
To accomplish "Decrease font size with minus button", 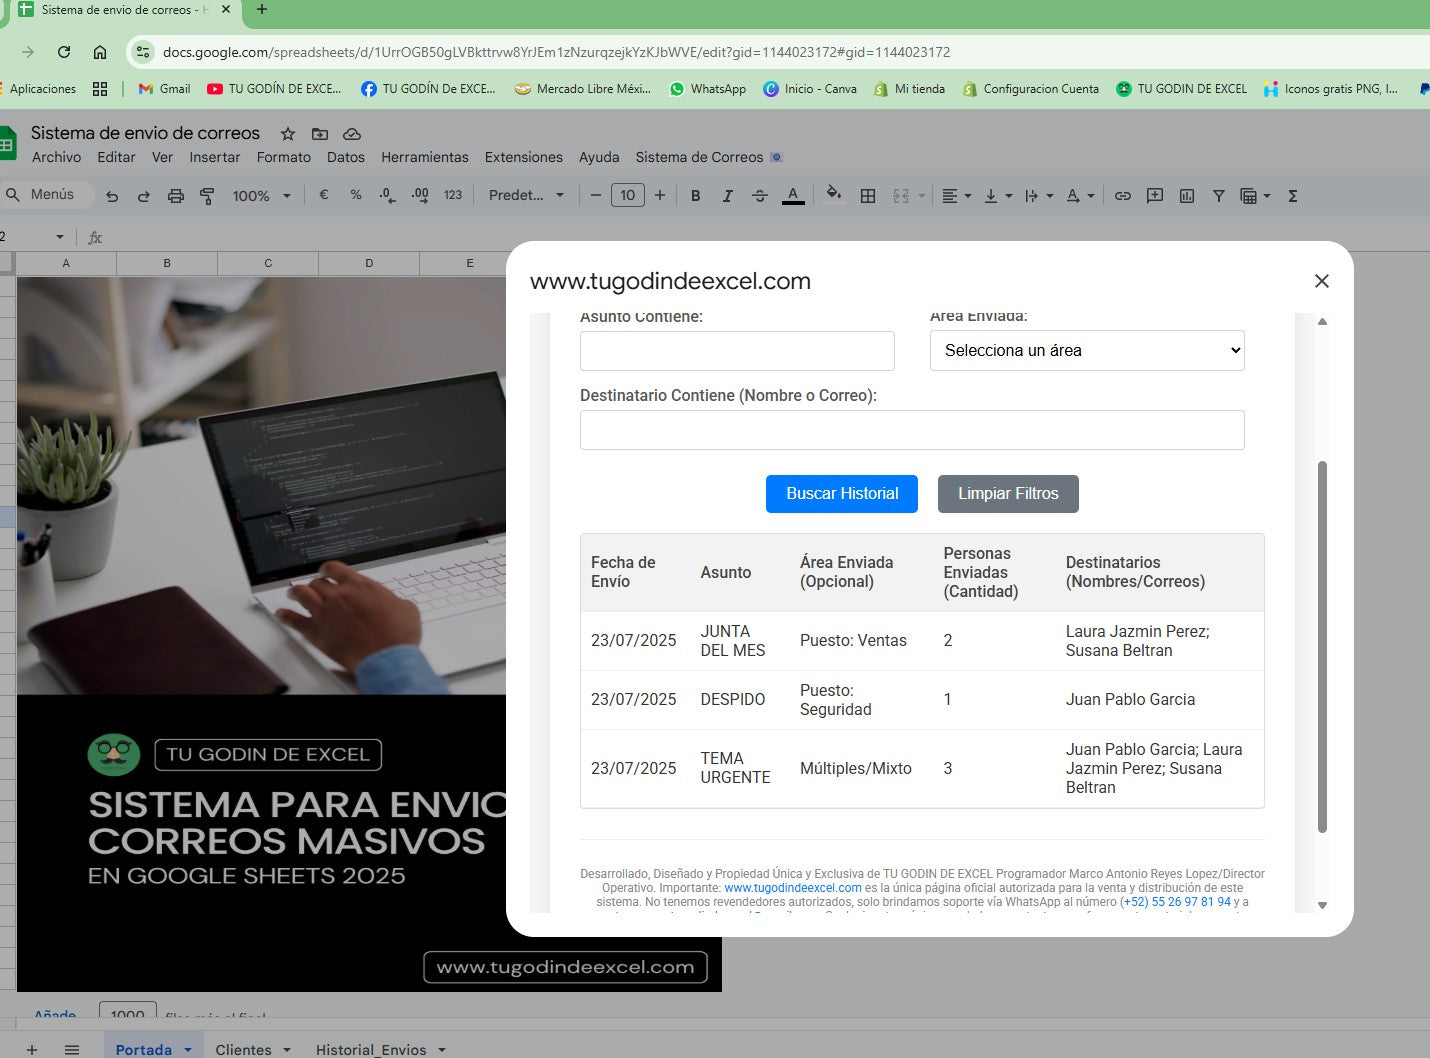I will 596,195.
